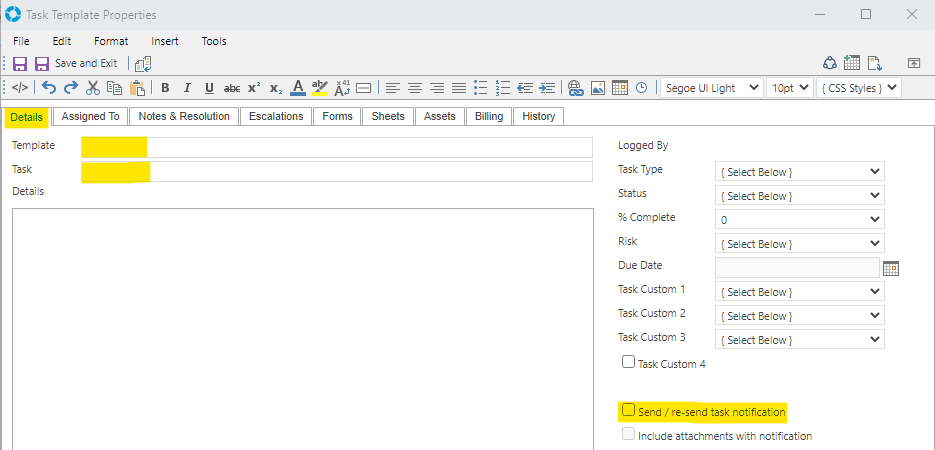Switch to the Escalations tab

pyautogui.click(x=276, y=116)
